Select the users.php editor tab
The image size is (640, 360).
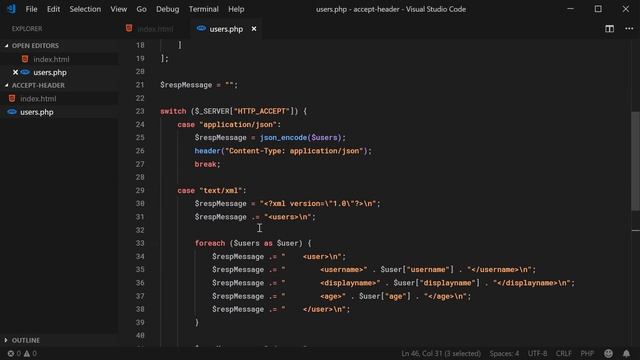pos(226,29)
